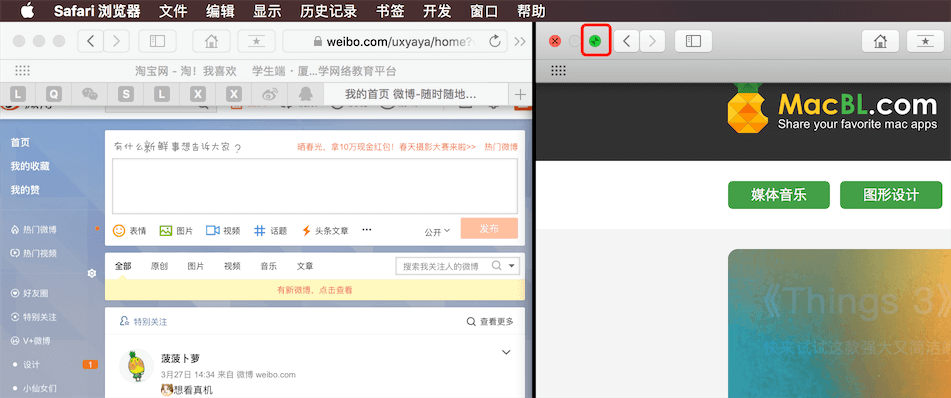Image resolution: width=951 pixels, height=398 pixels.
Task: Open the home page in the MacBL window
Action: (x=881, y=41)
